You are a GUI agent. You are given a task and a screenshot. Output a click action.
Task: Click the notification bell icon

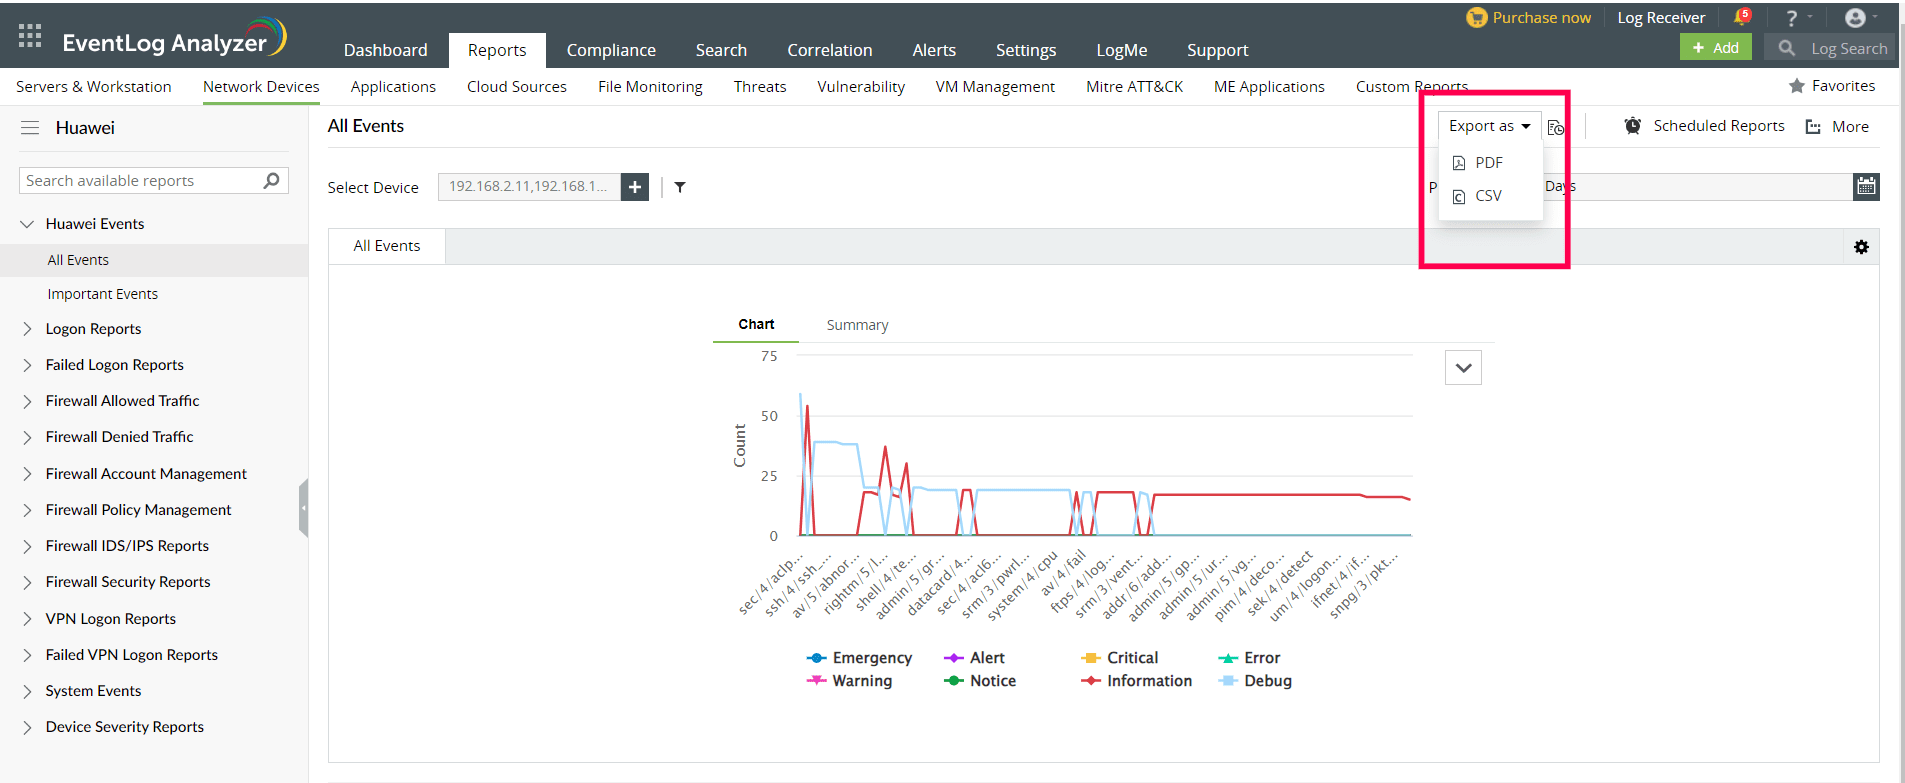(x=1741, y=17)
